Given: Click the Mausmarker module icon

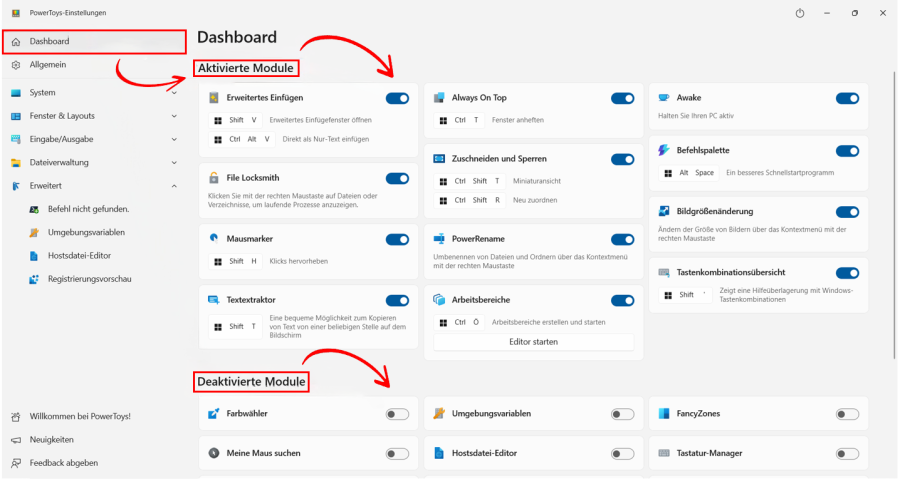Looking at the screenshot, I should [x=214, y=239].
